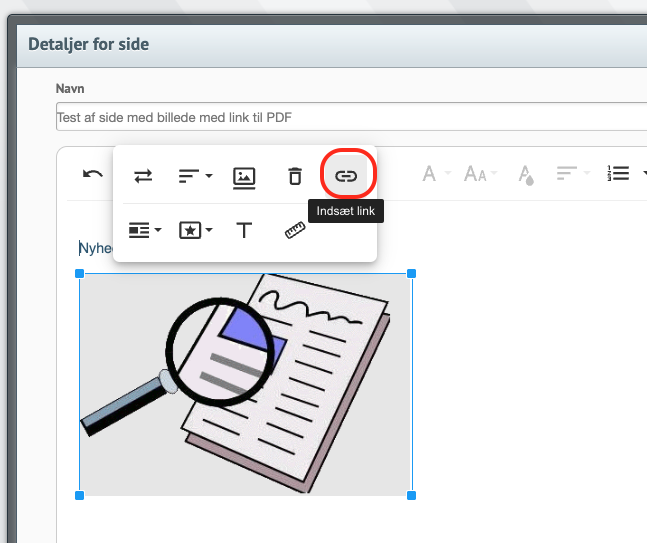
Task: Open the image display dropdown
Action: [145, 230]
